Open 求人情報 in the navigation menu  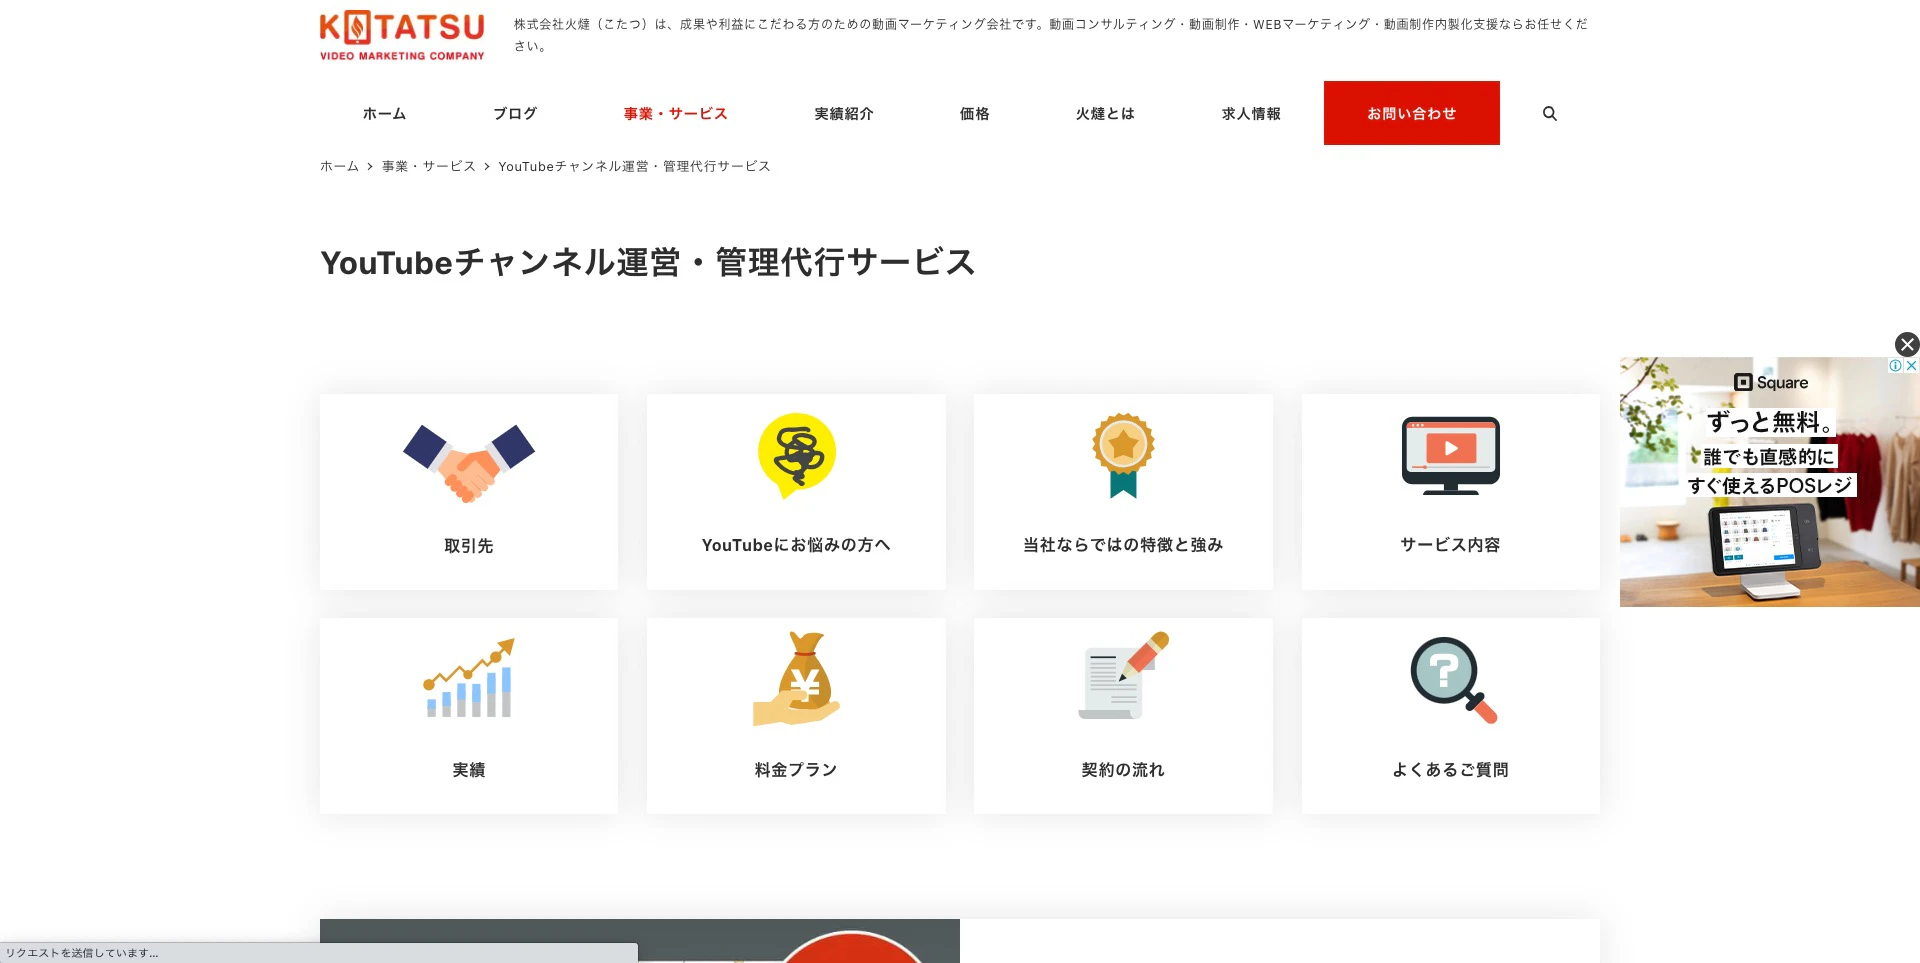[1251, 113]
